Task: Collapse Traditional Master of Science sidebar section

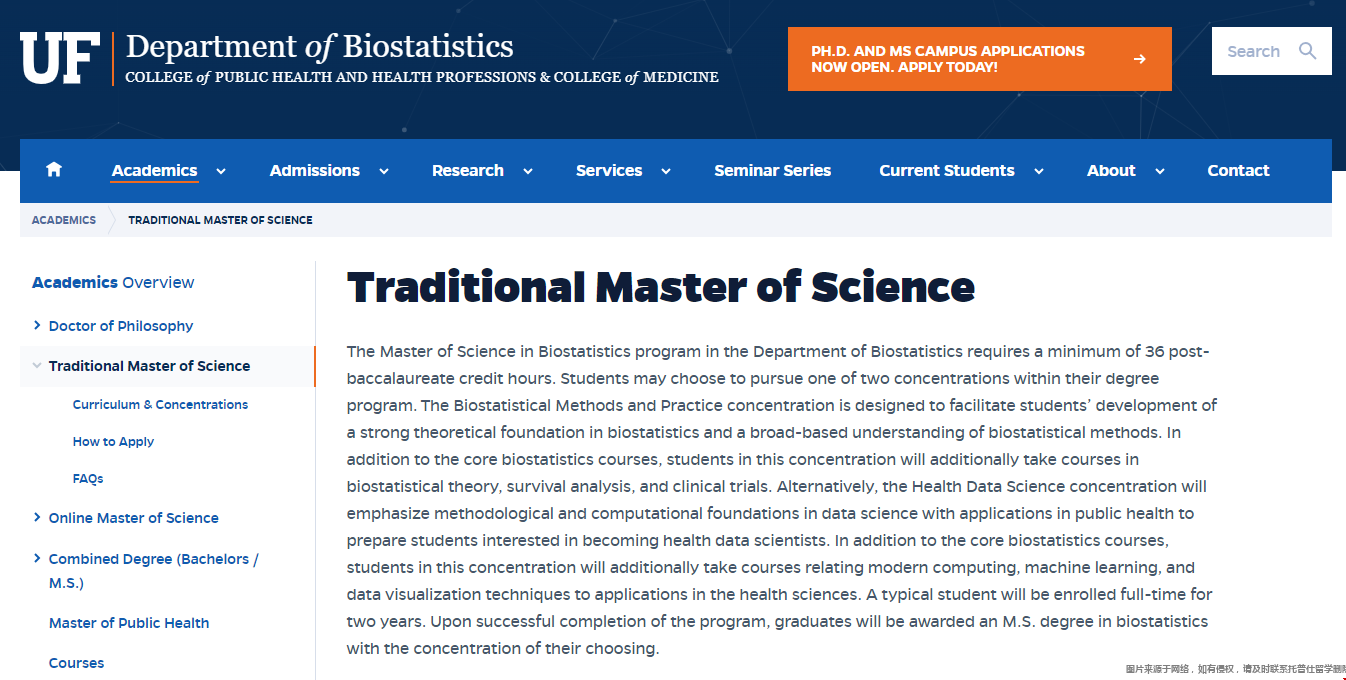Action: [x=37, y=366]
